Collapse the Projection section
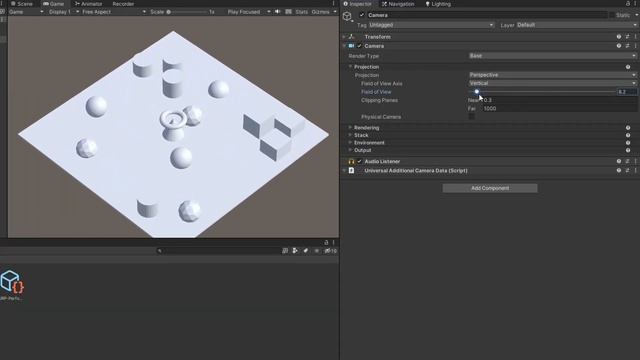This screenshot has height=360, width=640. pos(350,67)
